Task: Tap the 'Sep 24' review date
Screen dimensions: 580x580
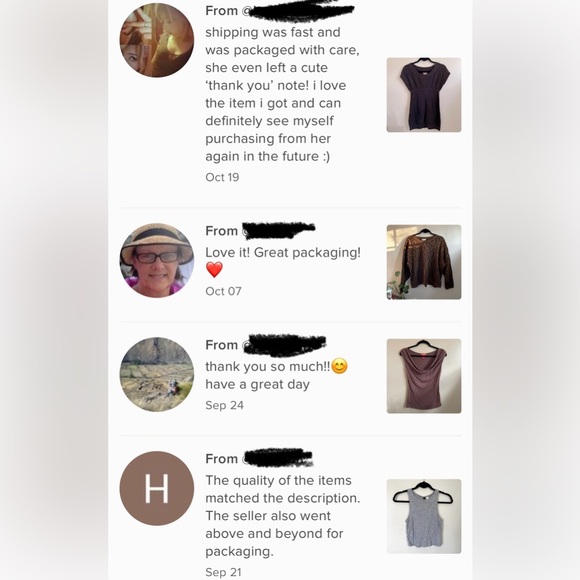Action: click(225, 405)
